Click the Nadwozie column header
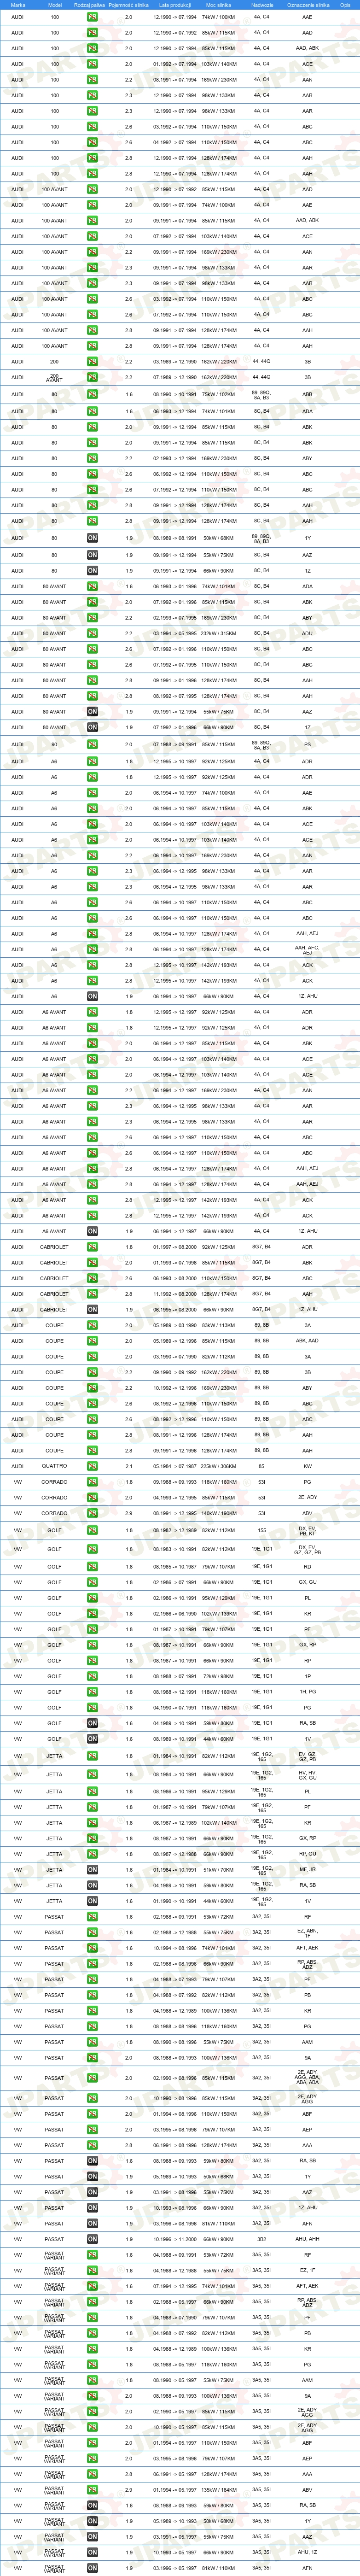The height and width of the screenshot is (2576, 360). click(x=262, y=5)
